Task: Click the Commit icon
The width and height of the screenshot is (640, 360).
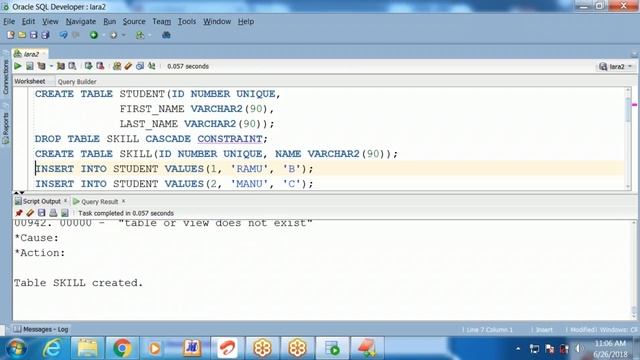Action: click(x=88, y=66)
